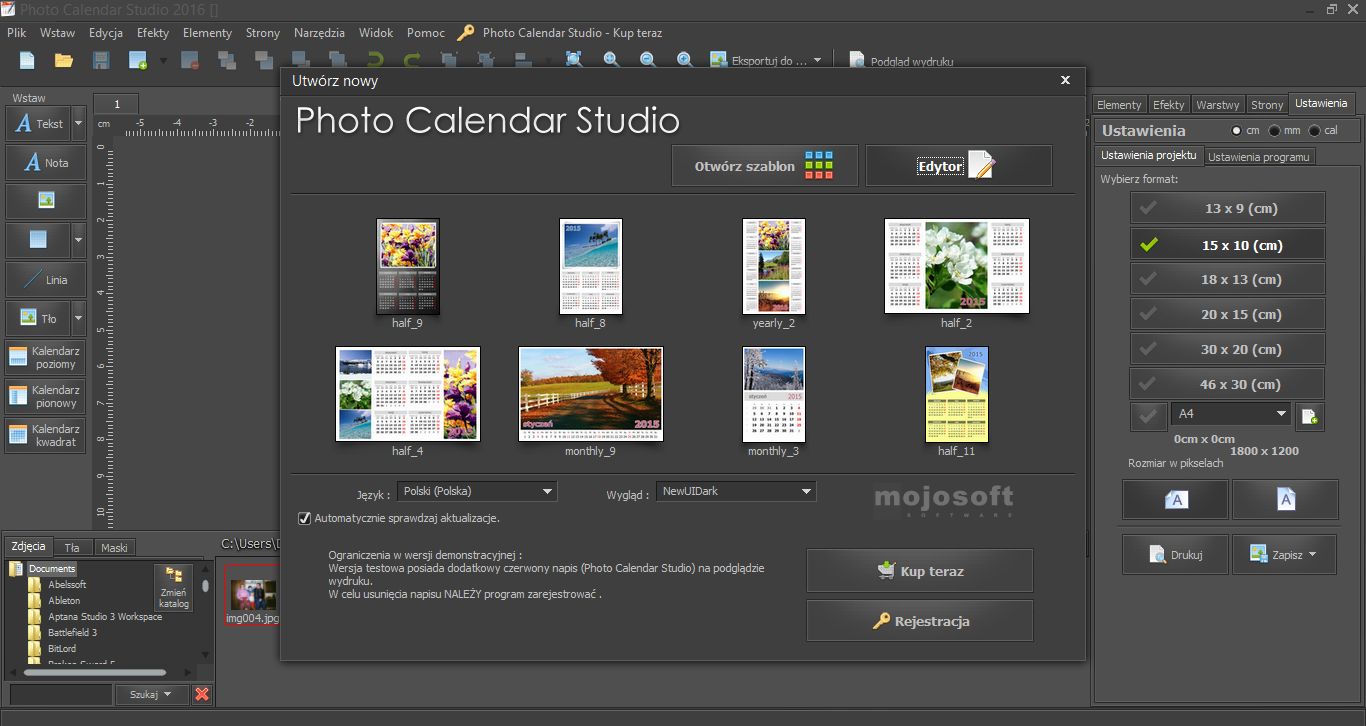Viewport: 1366px width, 726px height.
Task: Select the cm unit radio button
Action: click(x=1239, y=131)
